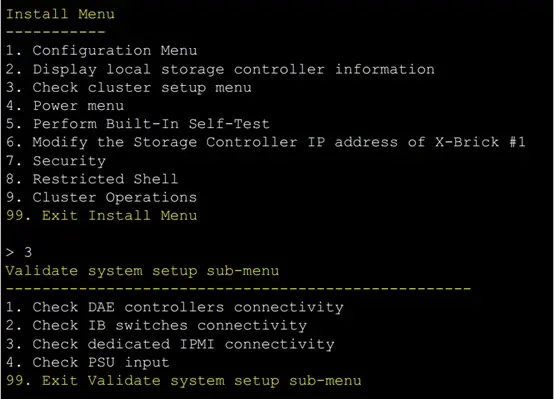
Task: Click the Security menu entry
Action: tap(56, 161)
